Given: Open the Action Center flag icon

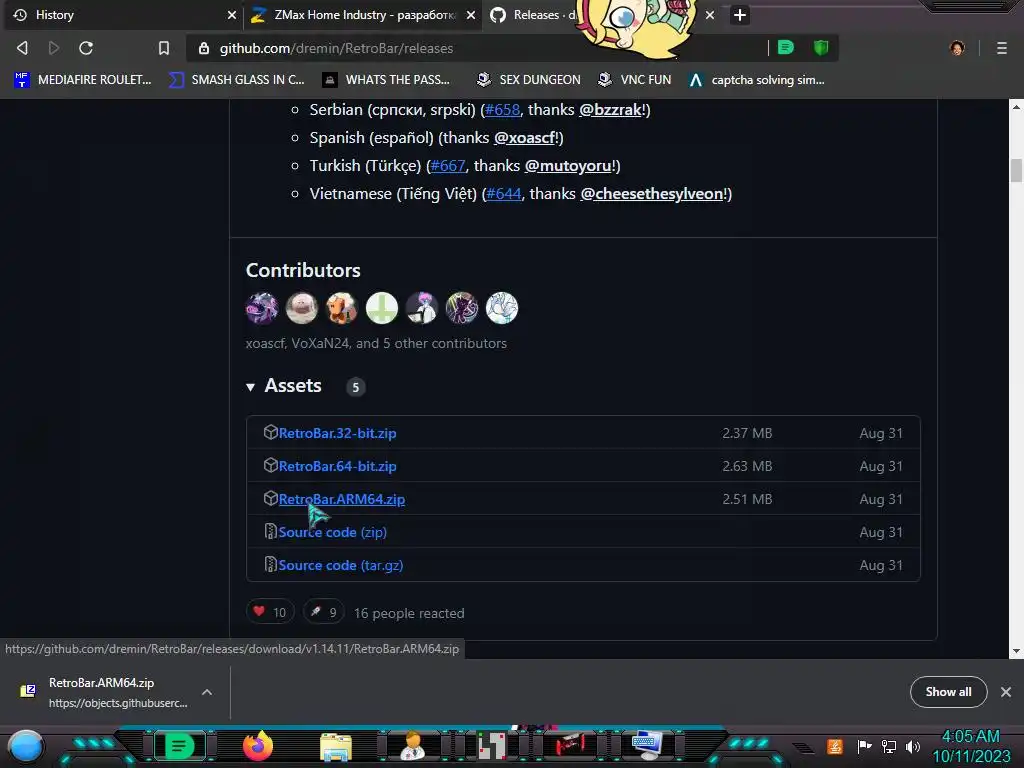Looking at the screenshot, I should click(x=864, y=746).
